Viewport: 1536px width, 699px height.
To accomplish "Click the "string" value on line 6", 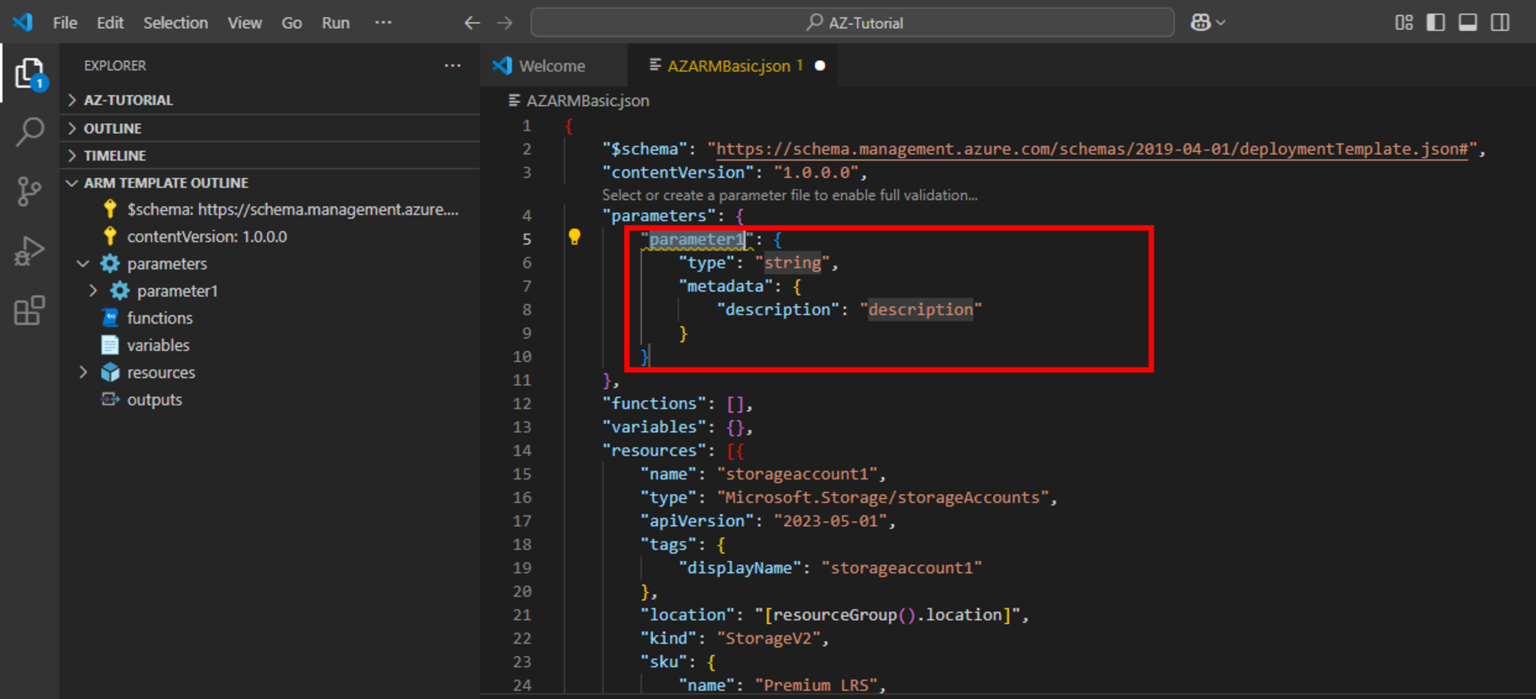I will [x=793, y=263].
